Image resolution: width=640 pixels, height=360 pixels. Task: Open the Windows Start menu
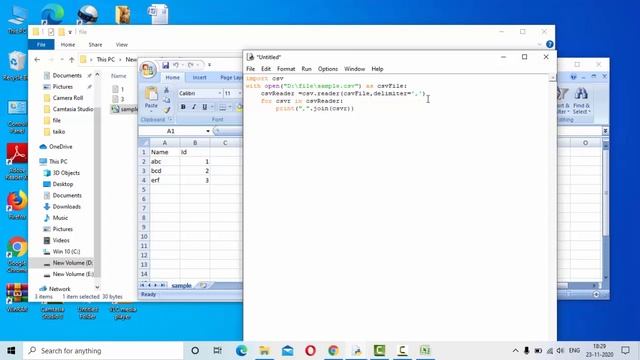[x=11, y=351]
